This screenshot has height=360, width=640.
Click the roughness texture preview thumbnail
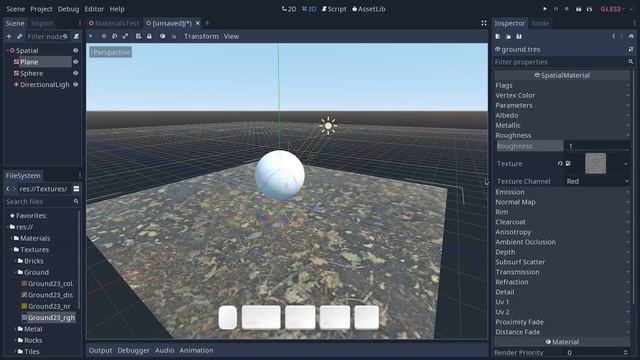pyautogui.click(x=596, y=164)
